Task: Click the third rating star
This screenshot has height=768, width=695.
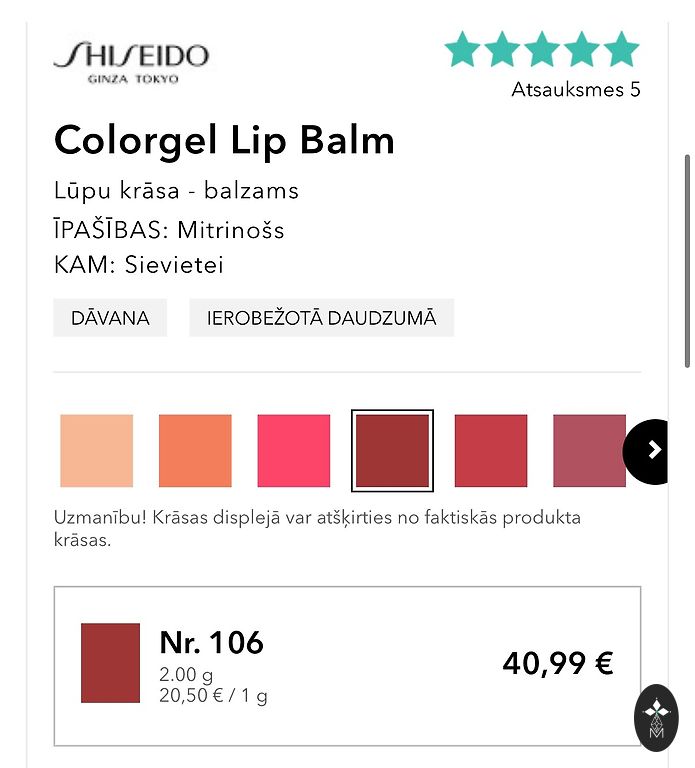Action: (542, 49)
